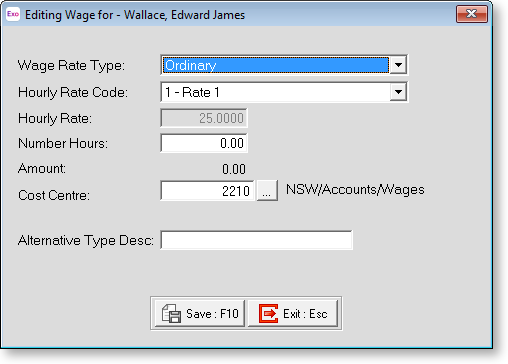Click the Amount value 0.00

pos(234,169)
